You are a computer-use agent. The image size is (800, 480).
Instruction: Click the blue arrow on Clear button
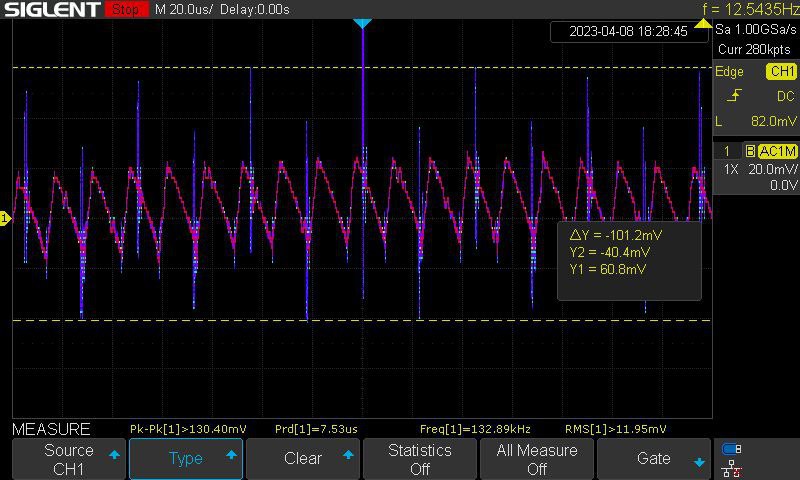click(x=348, y=454)
